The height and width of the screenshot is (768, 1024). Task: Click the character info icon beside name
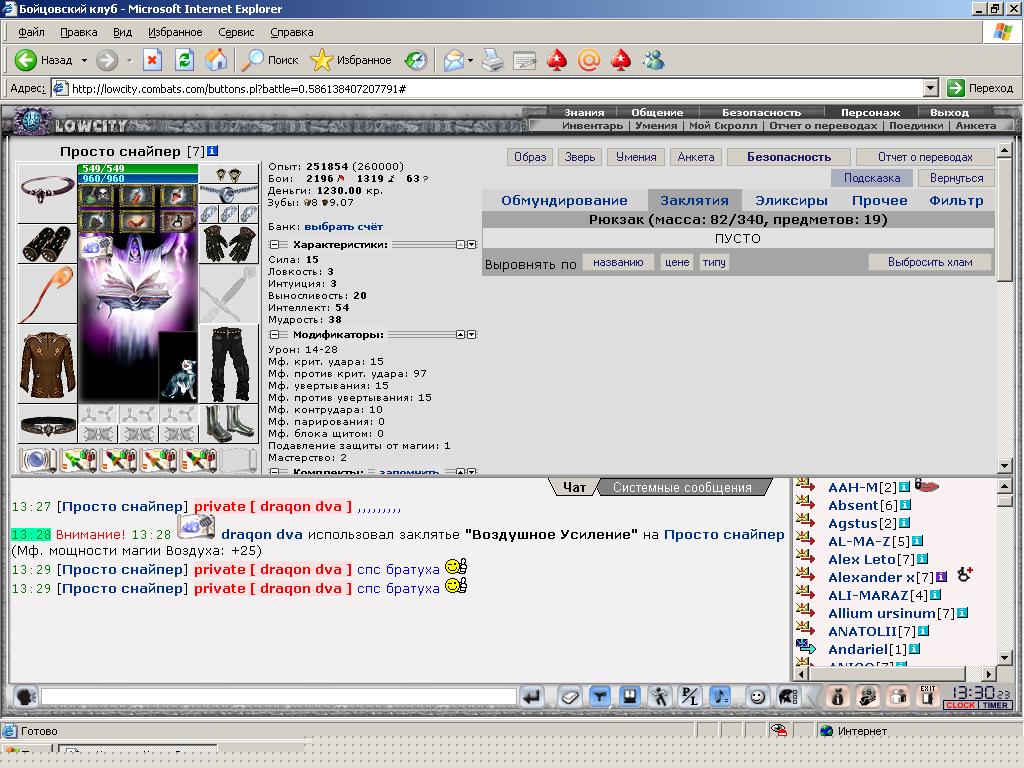coord(213,151)
